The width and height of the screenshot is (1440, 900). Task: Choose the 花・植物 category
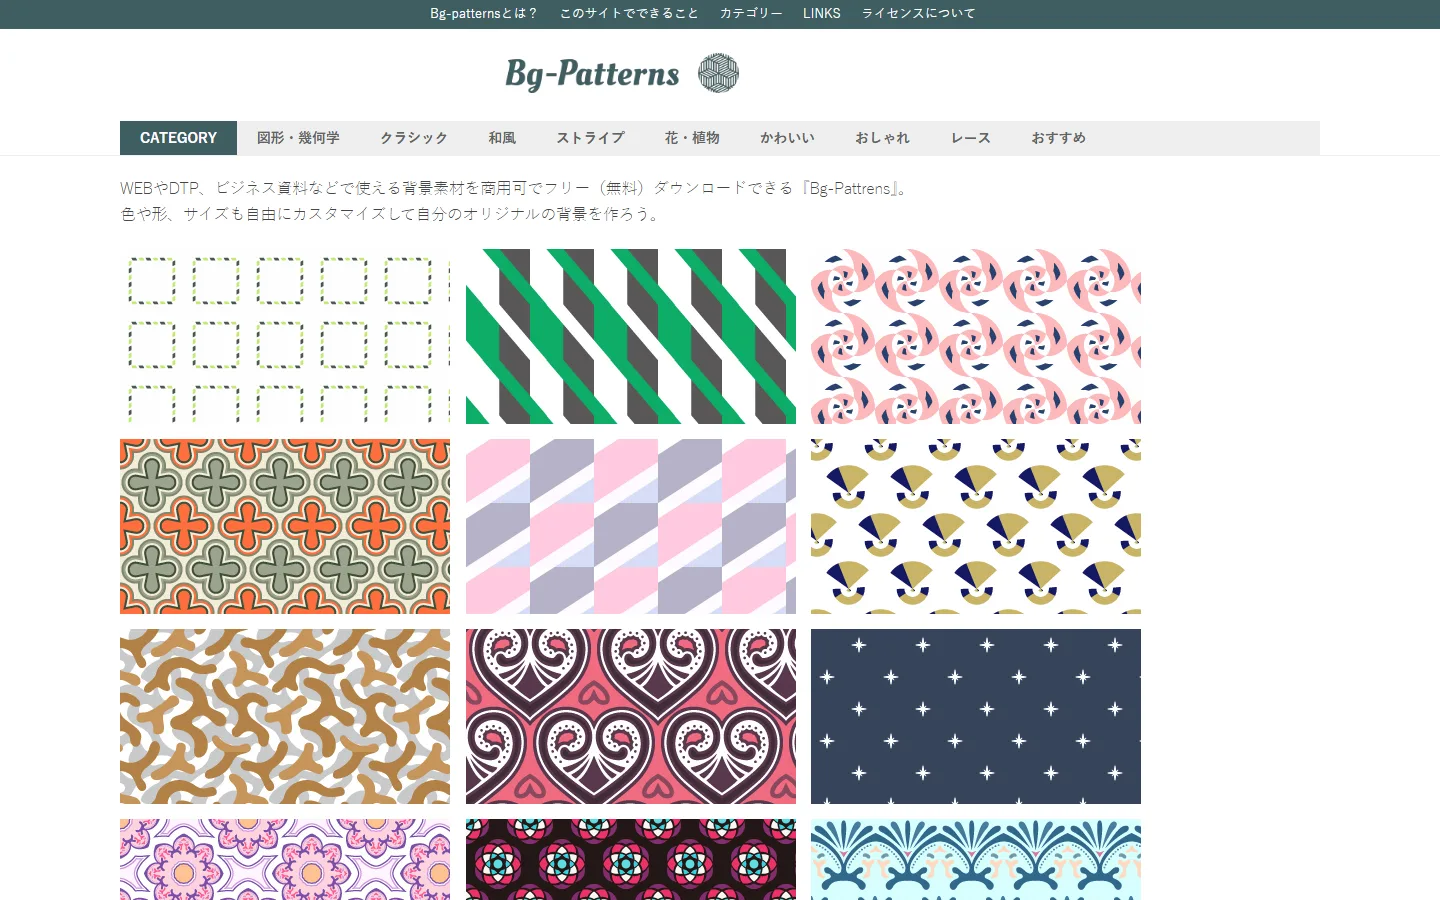coord(692,138)
